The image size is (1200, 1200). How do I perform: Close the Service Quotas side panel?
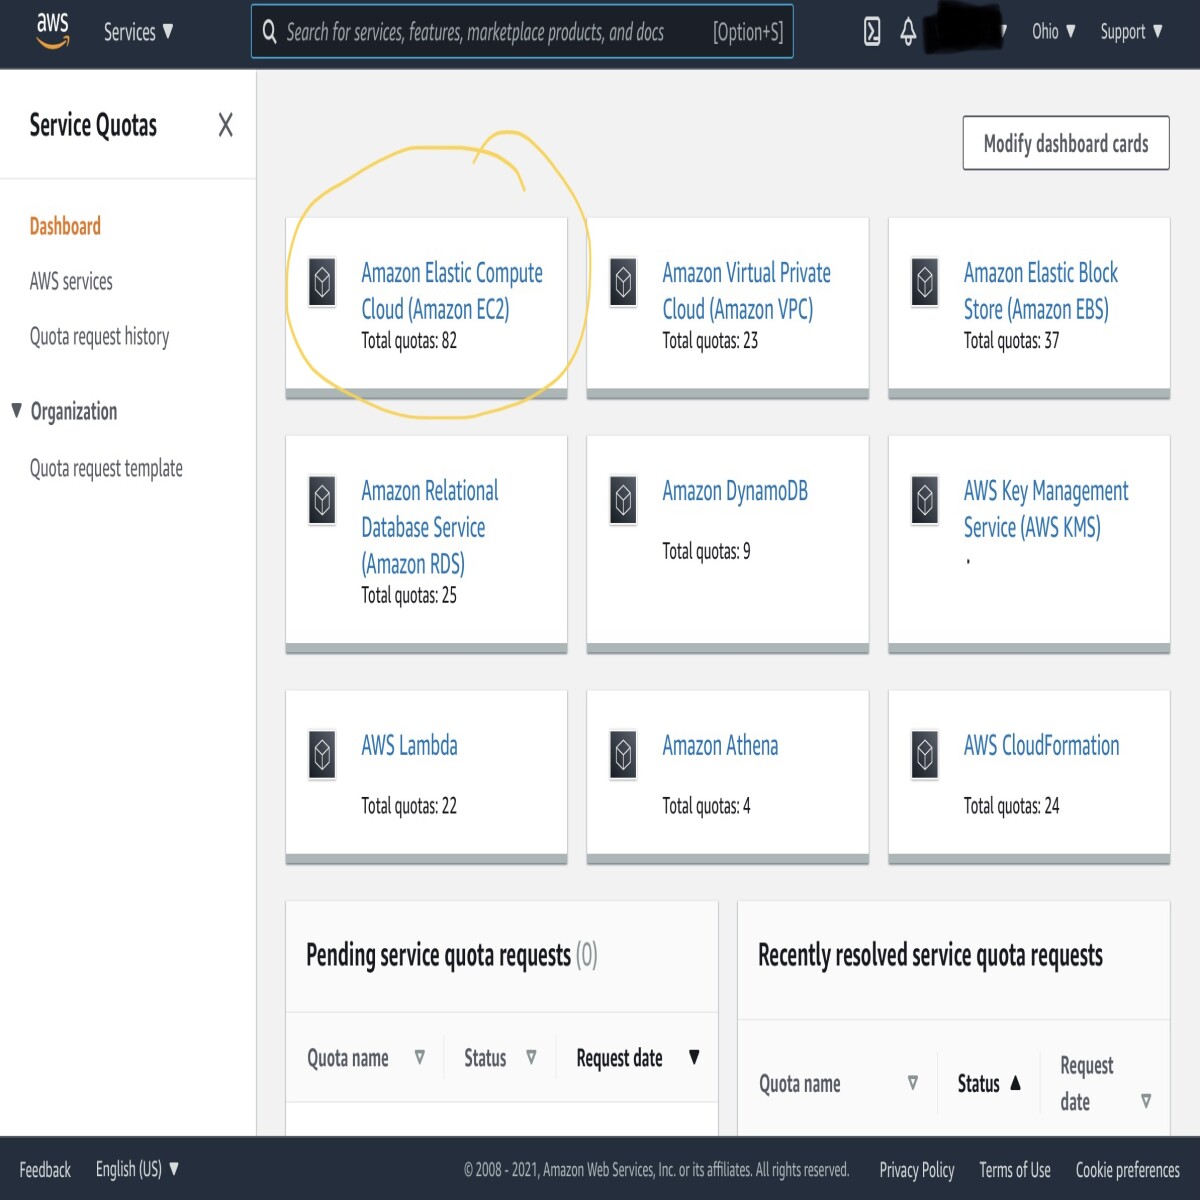click(x=225, y=125)
